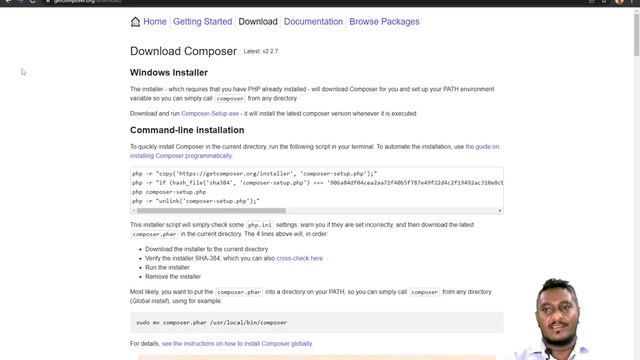
Task: Download Composer-Setup.exe via its link
Action: pyautogui.click(x=210, y=113)
